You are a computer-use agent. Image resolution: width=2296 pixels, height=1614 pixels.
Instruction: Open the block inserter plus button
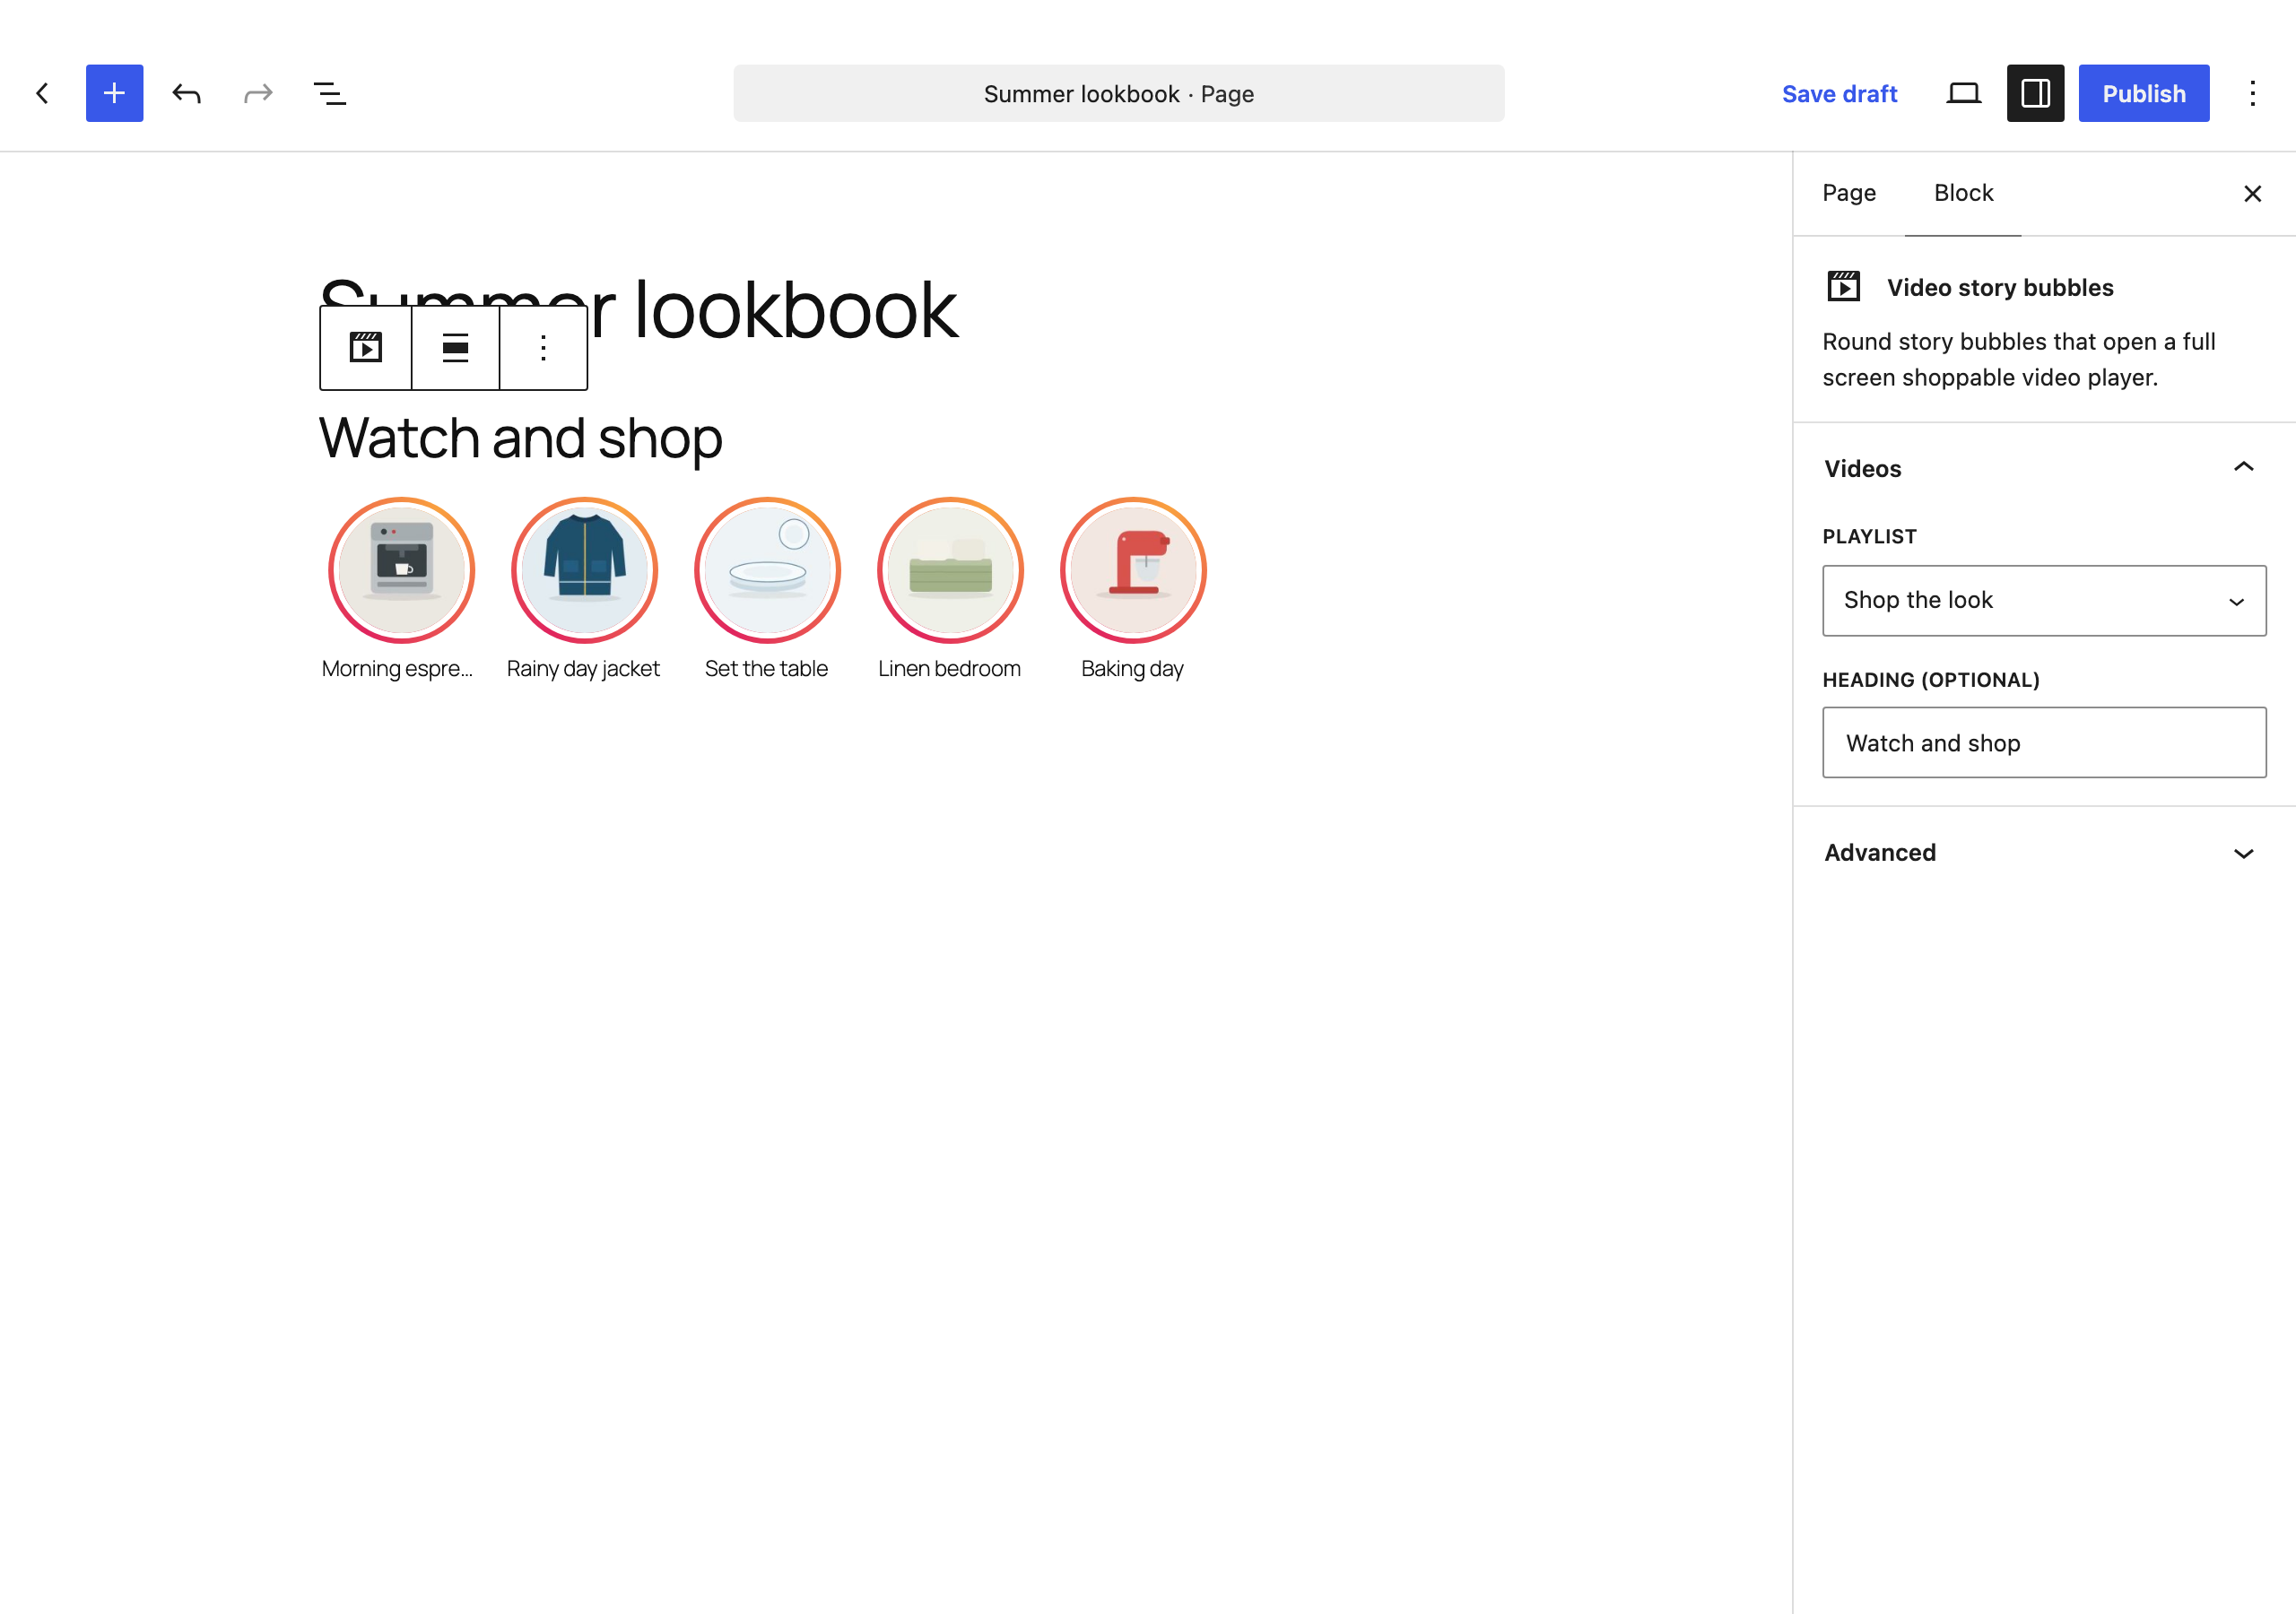point(114,93)
